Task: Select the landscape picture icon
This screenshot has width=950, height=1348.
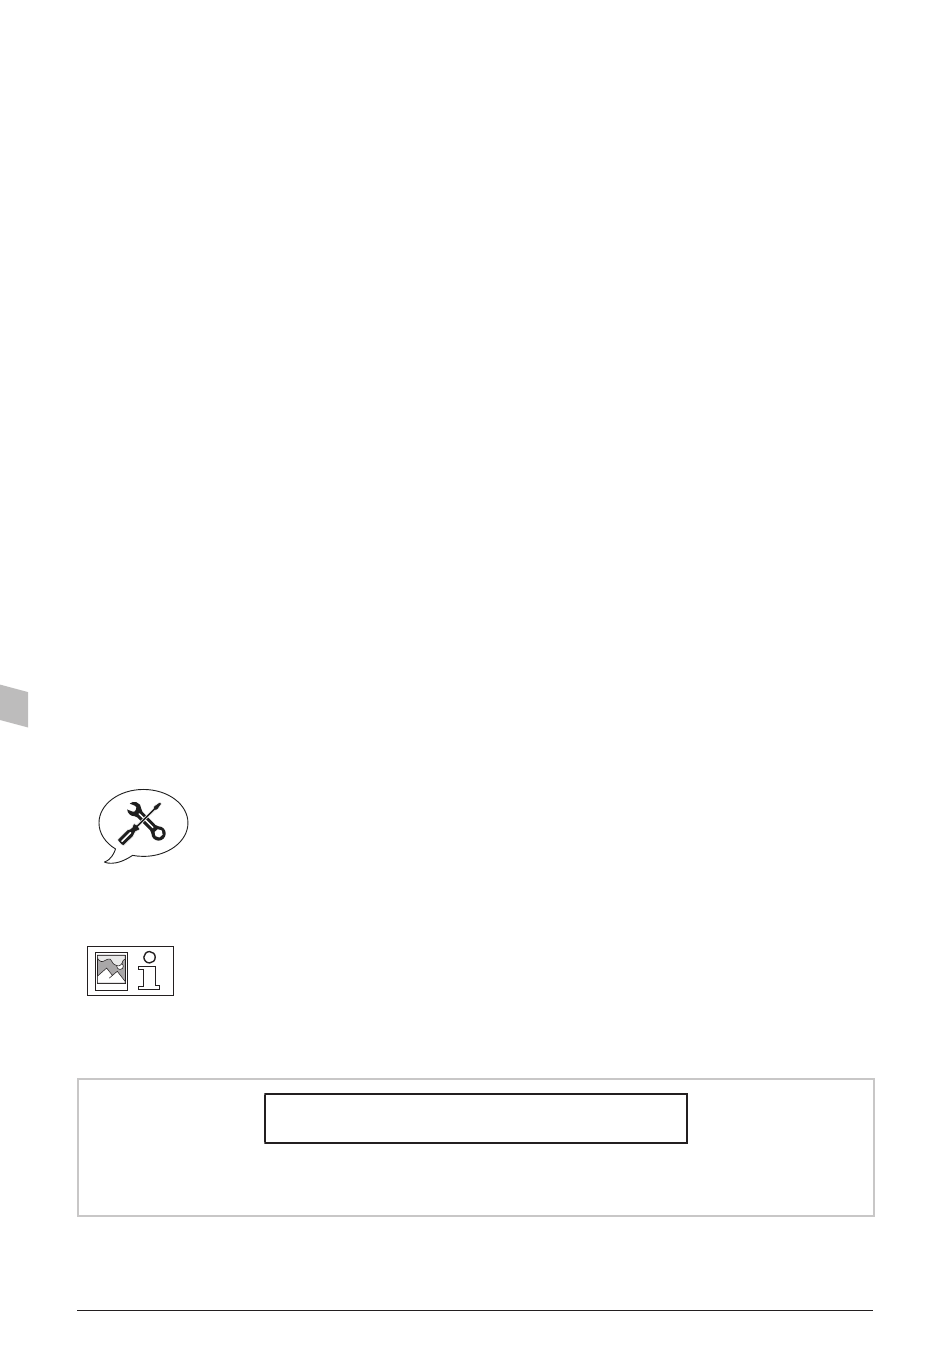Action: pos(111,971)
